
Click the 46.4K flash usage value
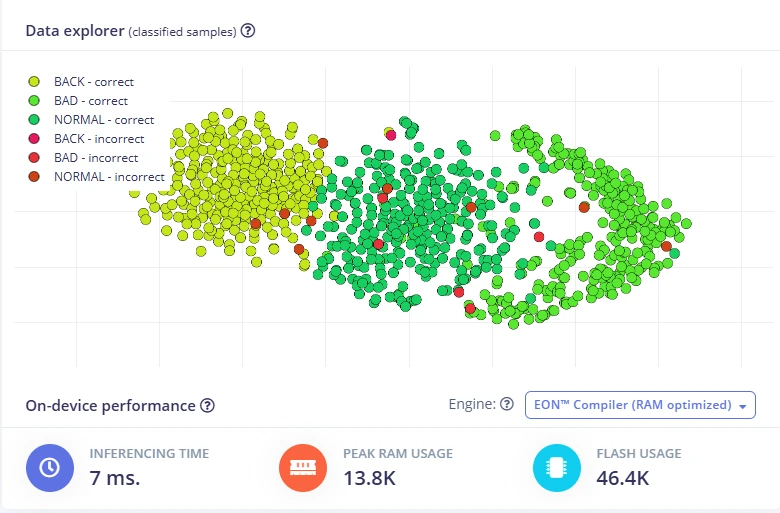point(623,478)
